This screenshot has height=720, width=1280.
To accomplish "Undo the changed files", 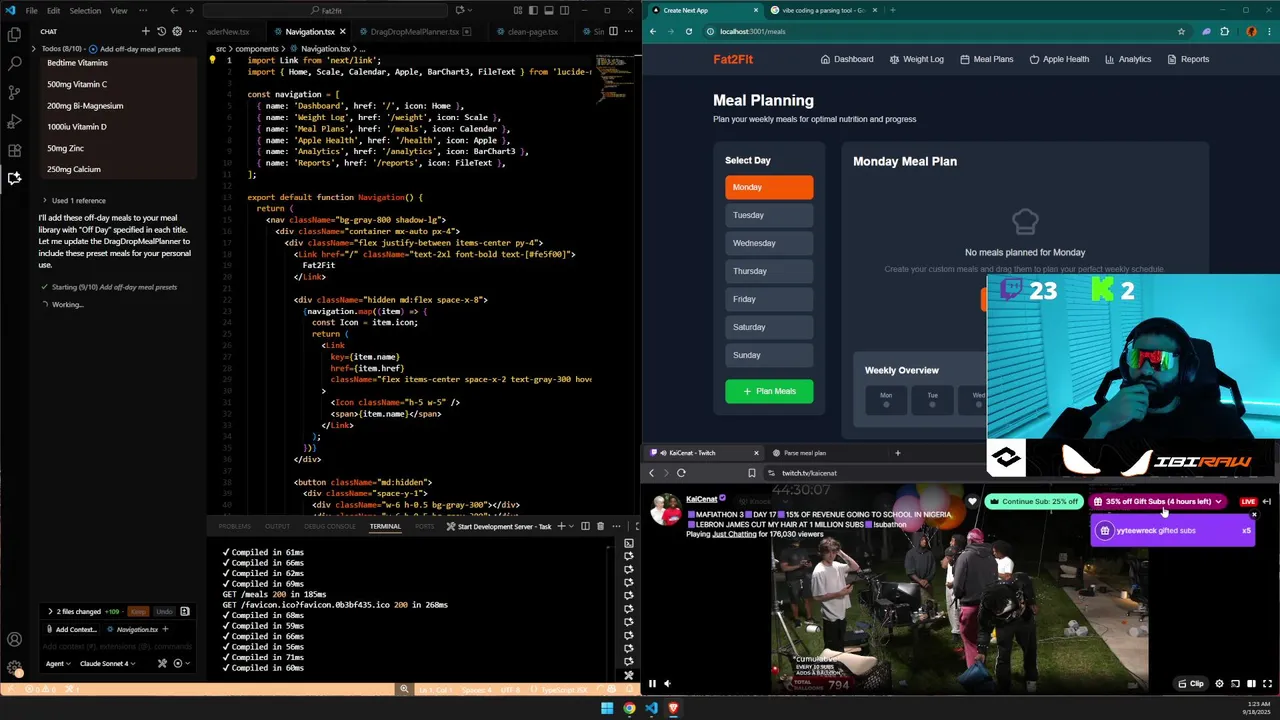I will click(163, 611).
